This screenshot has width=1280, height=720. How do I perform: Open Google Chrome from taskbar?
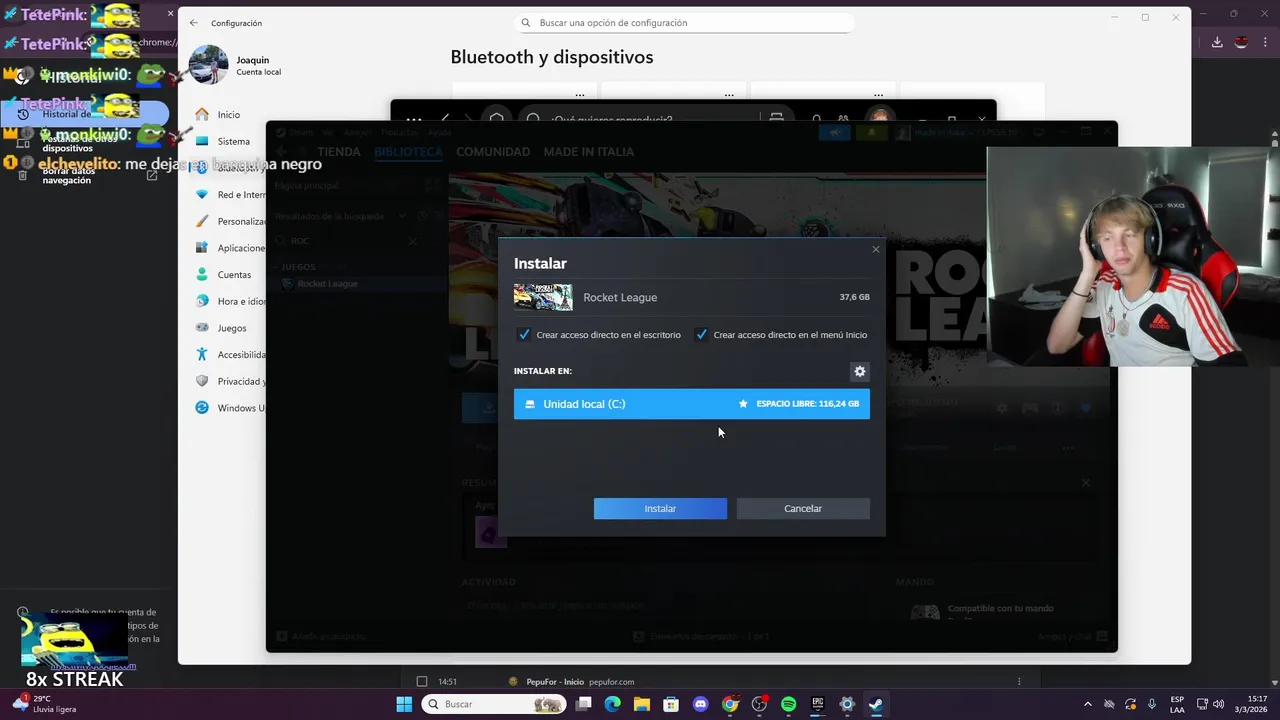730,704
